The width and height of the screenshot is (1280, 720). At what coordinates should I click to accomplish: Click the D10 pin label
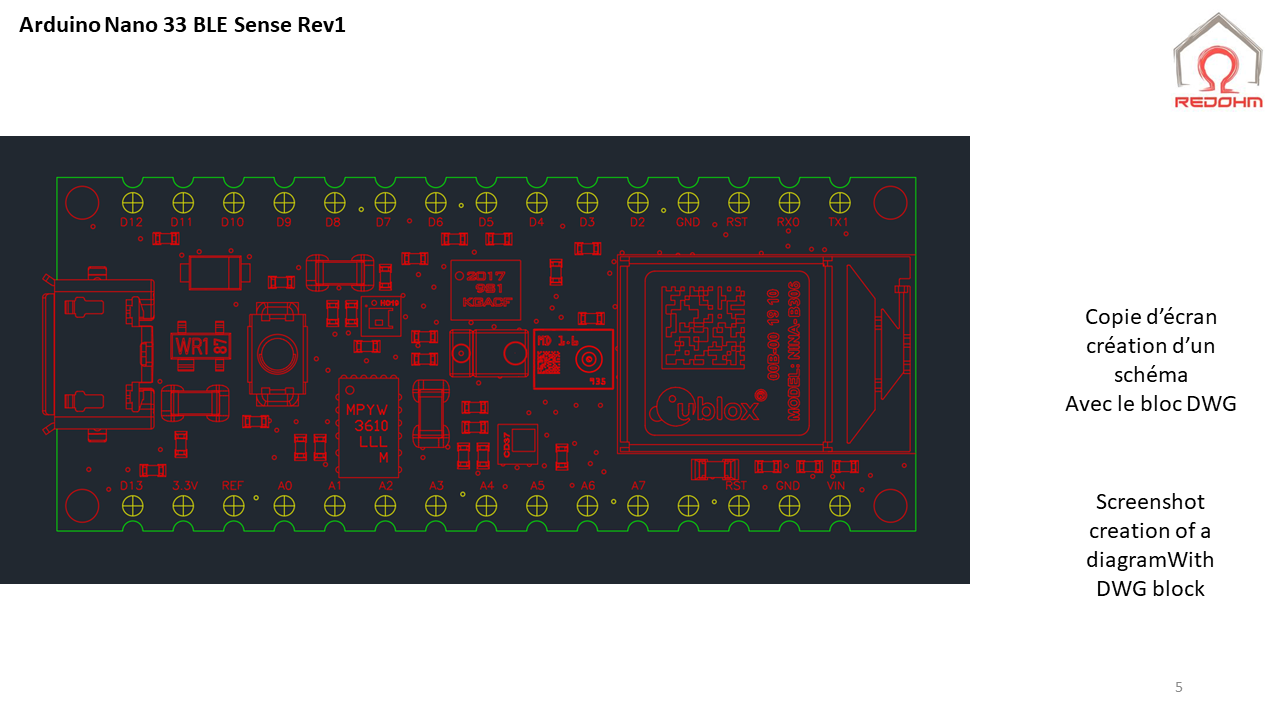(x=232, y=222)
